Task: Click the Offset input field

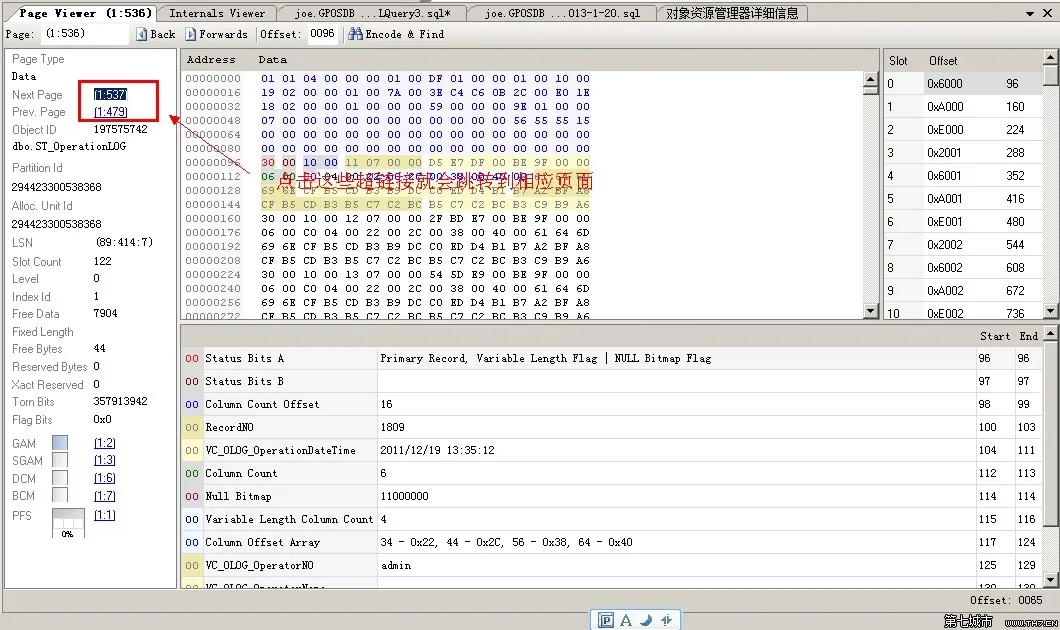Action: click(322, 34)
